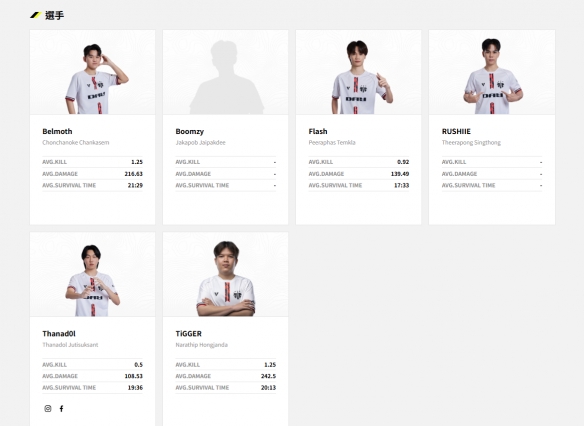Open the Belmoth player name link
The width and height of the screenshot is (584, 426).
[x=57, y=131]
